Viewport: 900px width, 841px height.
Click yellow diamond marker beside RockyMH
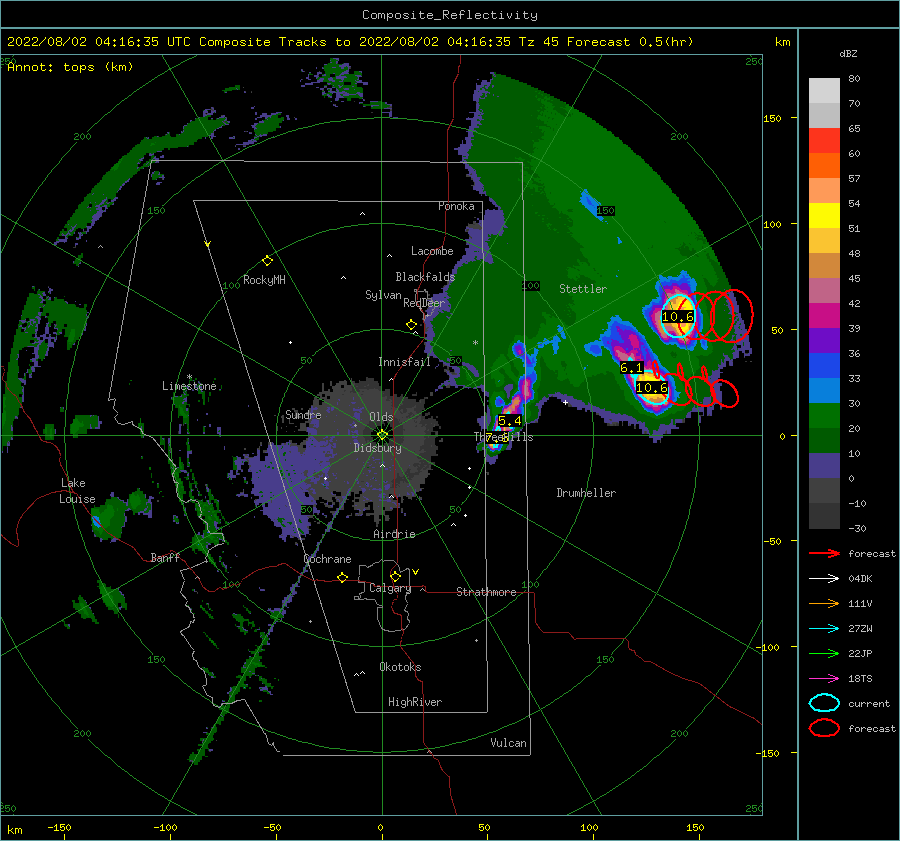[267, 261]
